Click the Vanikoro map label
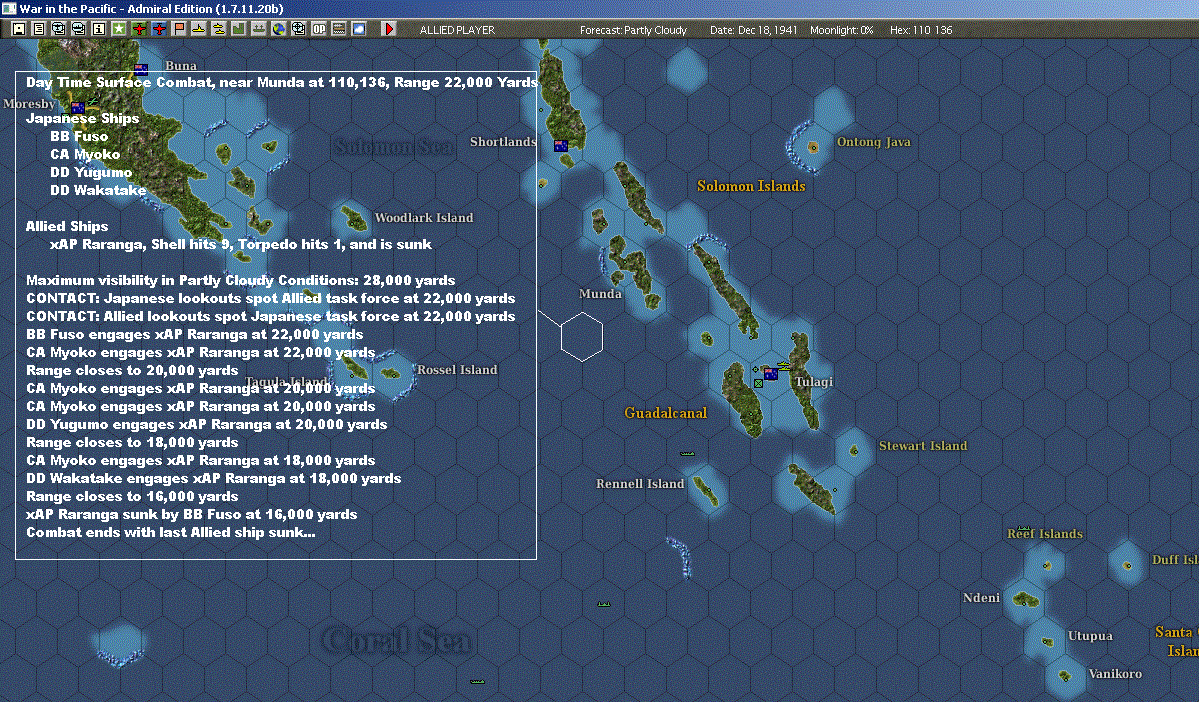 click(x=1115, y=674)
